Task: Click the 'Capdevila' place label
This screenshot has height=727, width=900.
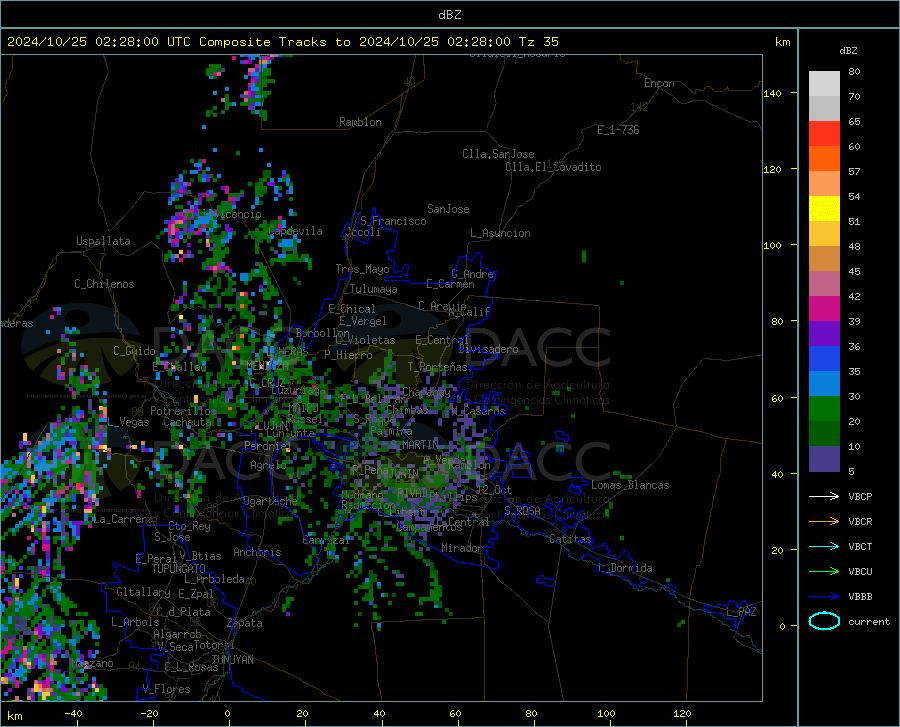Action: pos(295,231)
